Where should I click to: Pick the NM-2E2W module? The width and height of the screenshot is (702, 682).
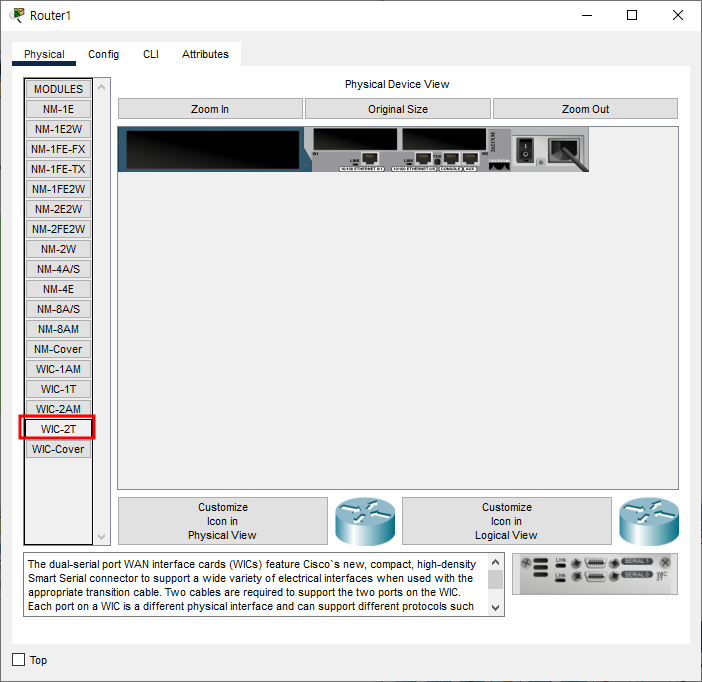click(58, 209)
